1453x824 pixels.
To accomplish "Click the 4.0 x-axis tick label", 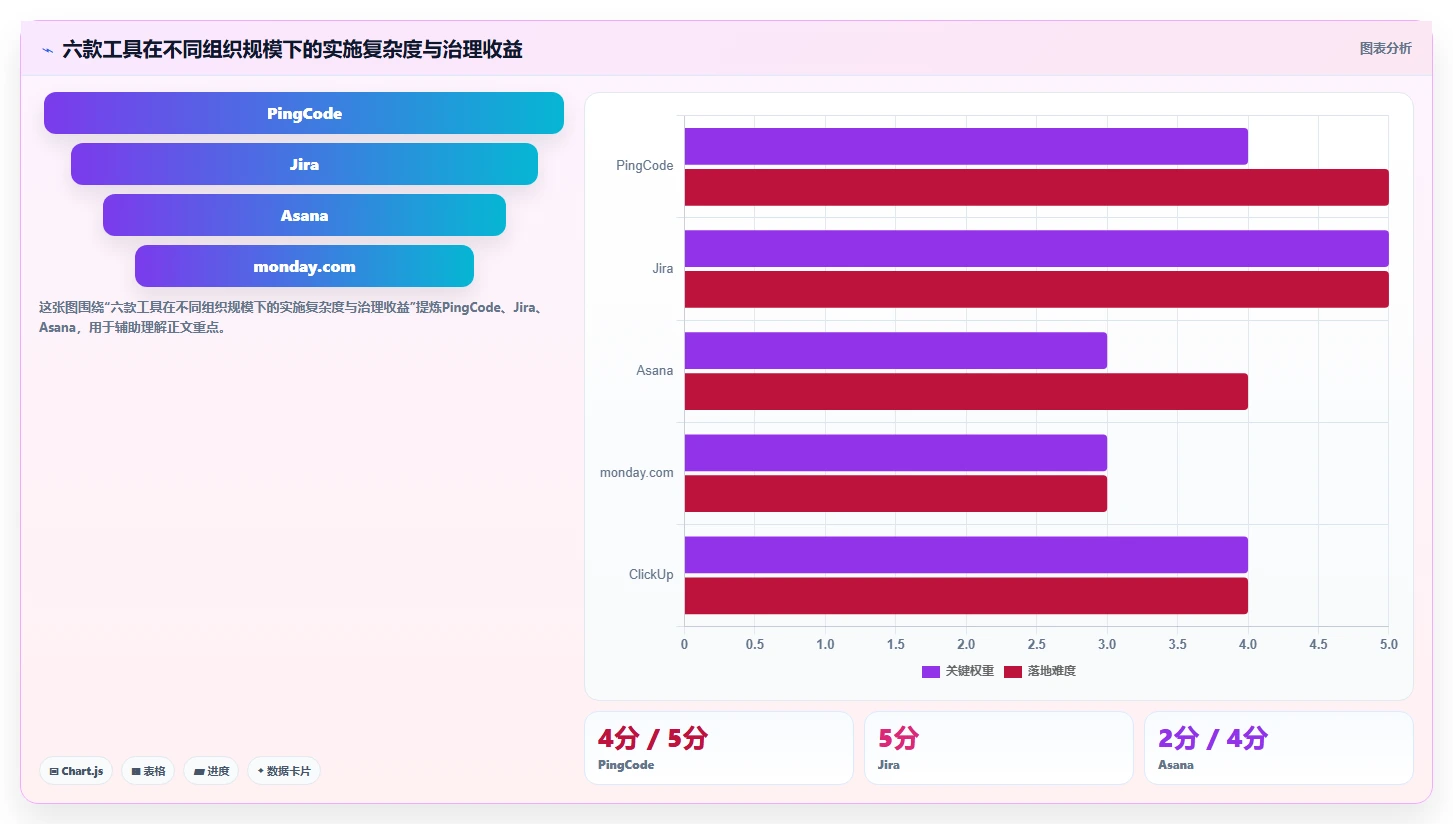I will pos(1247,644).
